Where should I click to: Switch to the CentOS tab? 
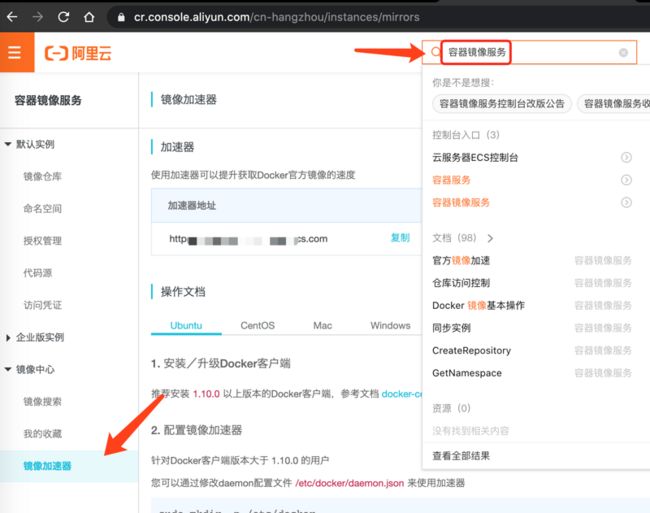pyautogui.click(x=257, y=325)
